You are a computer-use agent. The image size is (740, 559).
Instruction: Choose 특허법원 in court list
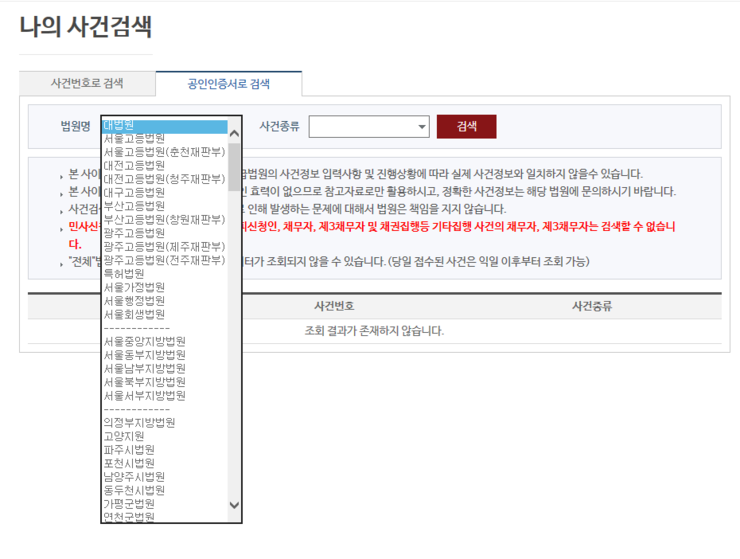(165, 274)
